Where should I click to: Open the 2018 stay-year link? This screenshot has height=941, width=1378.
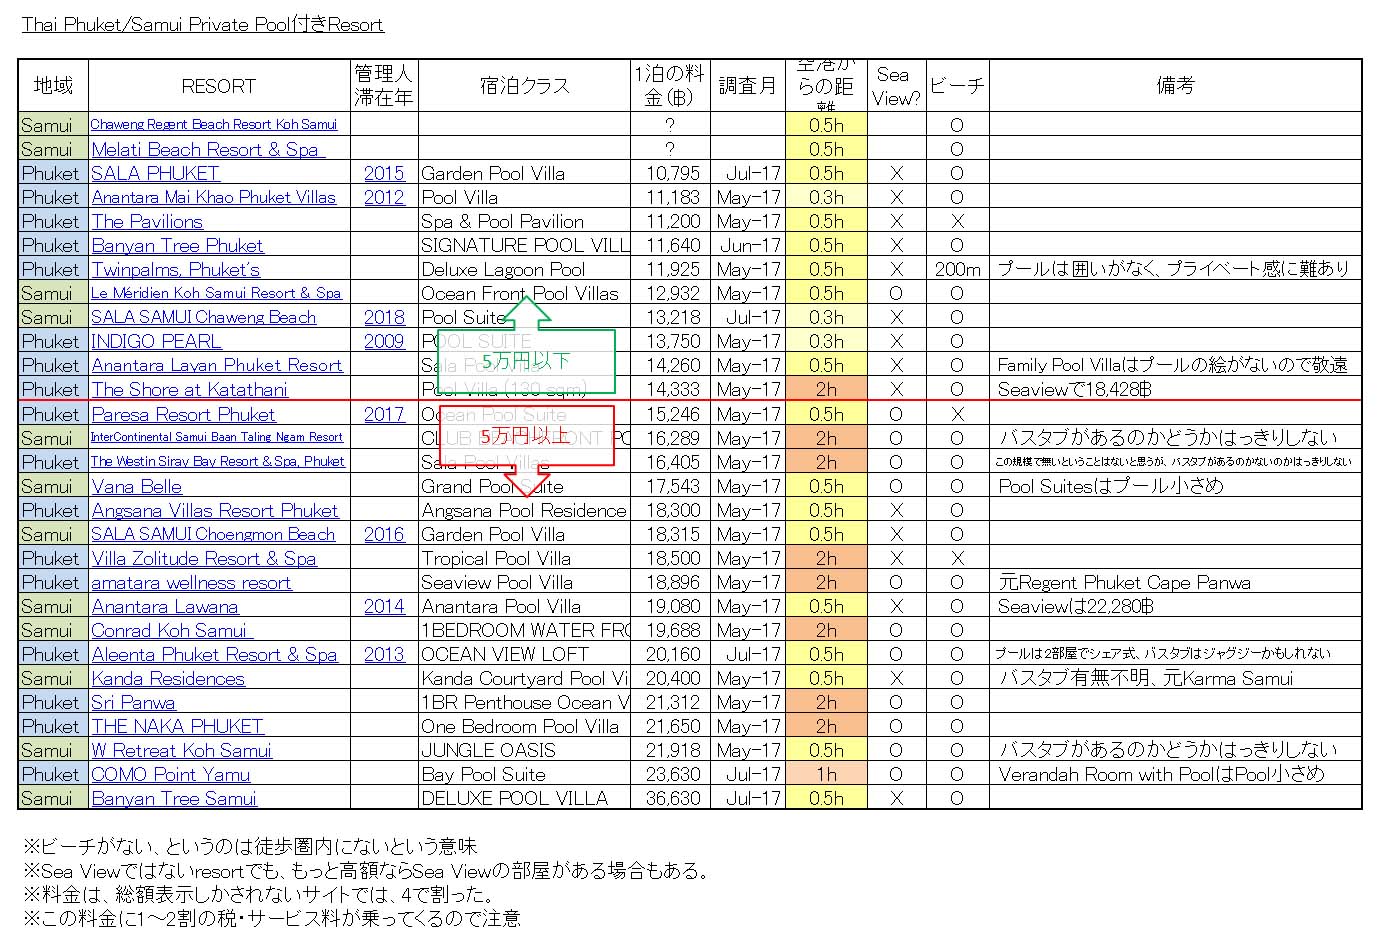tap(384, 317)
